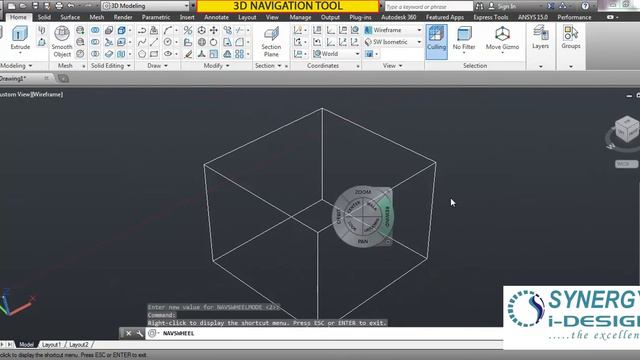Image resolution: width=640 pixels, height=360 pixels.
Task: Click the NAVSWHEEL command line input
Action: click(324, 333)
